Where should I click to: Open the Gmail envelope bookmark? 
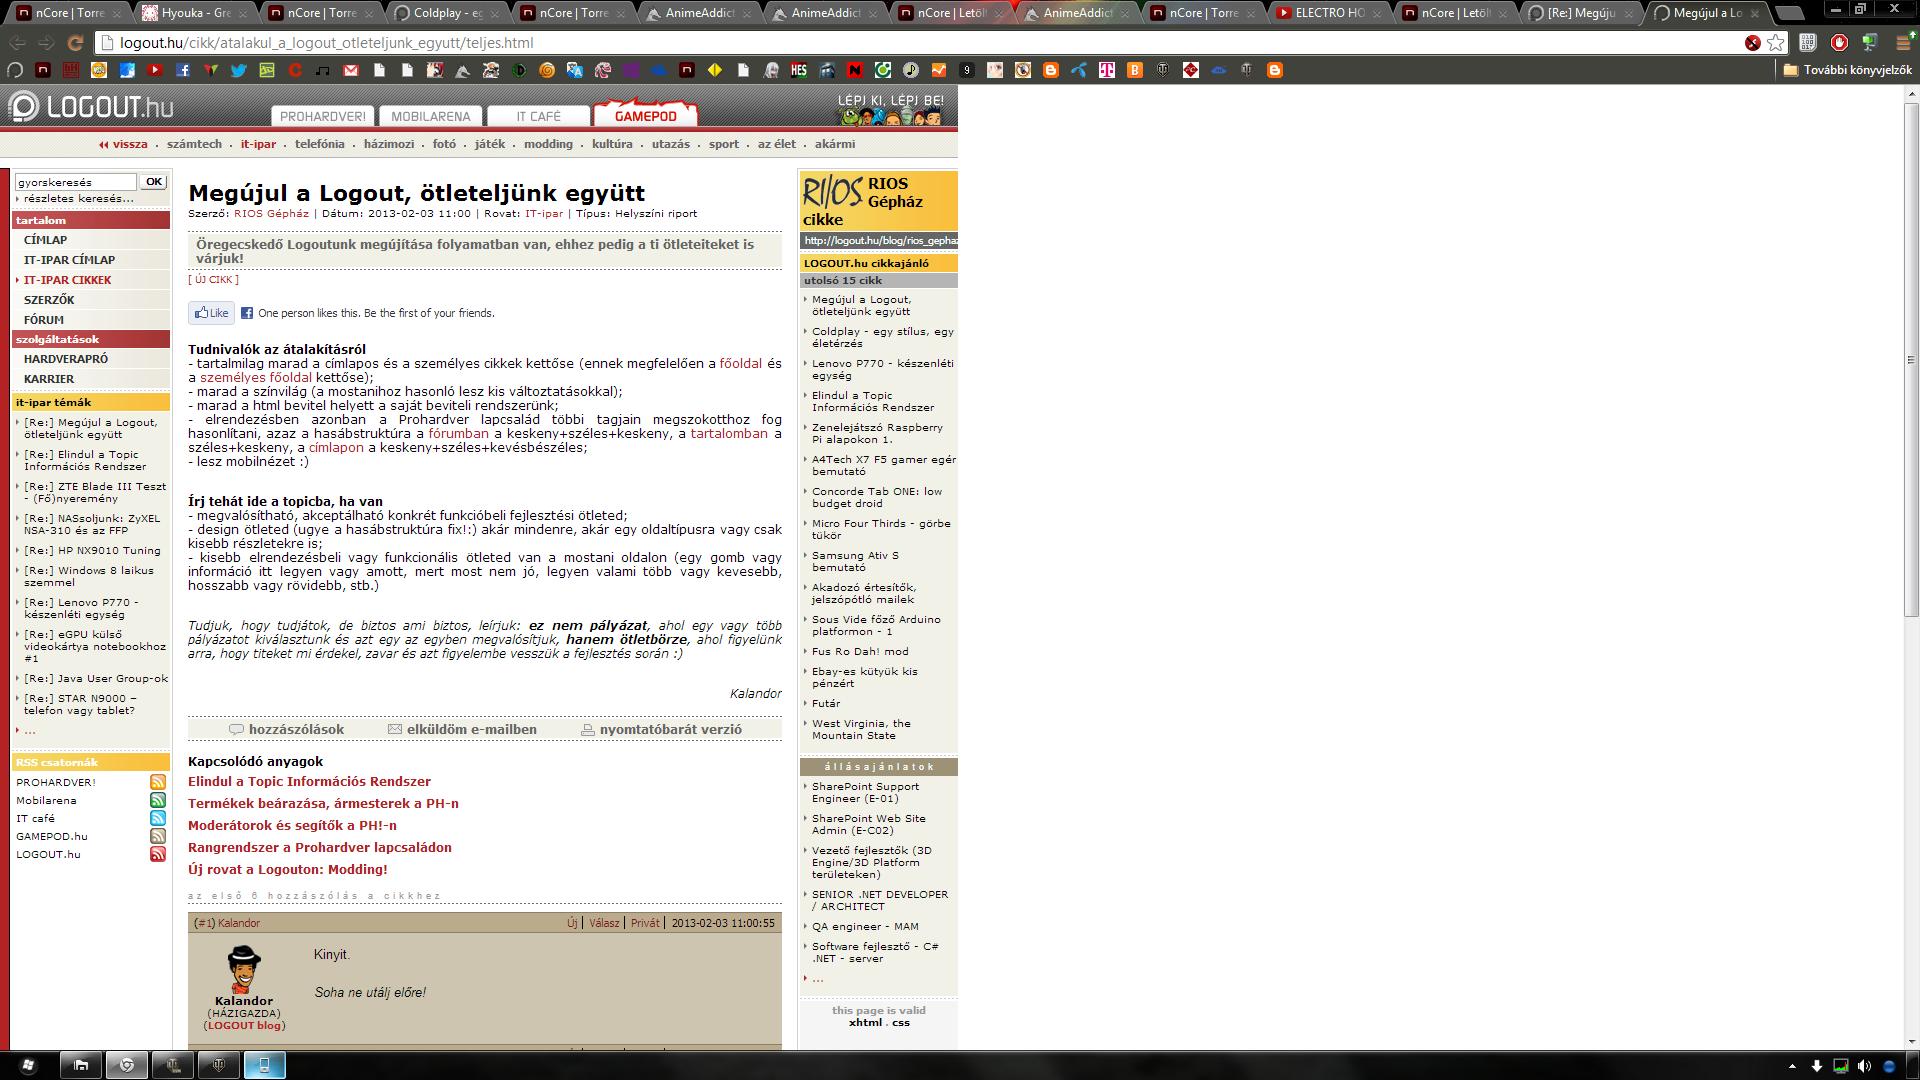point(351,70)
